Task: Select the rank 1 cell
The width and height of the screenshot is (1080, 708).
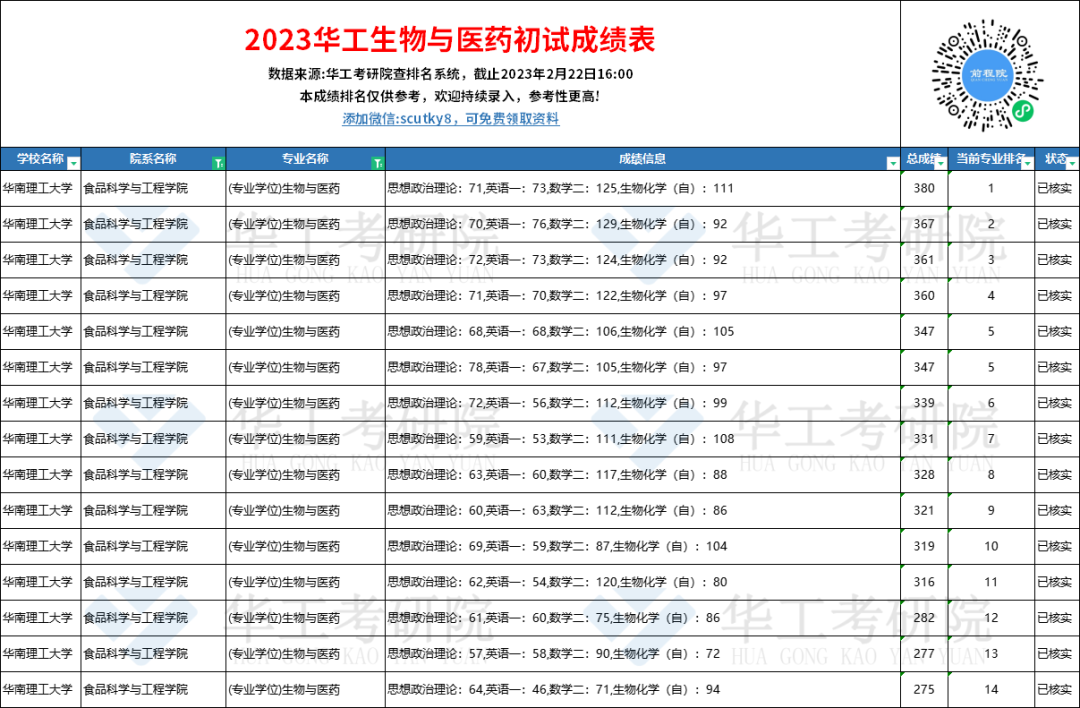Action: (x=991, y=188)
